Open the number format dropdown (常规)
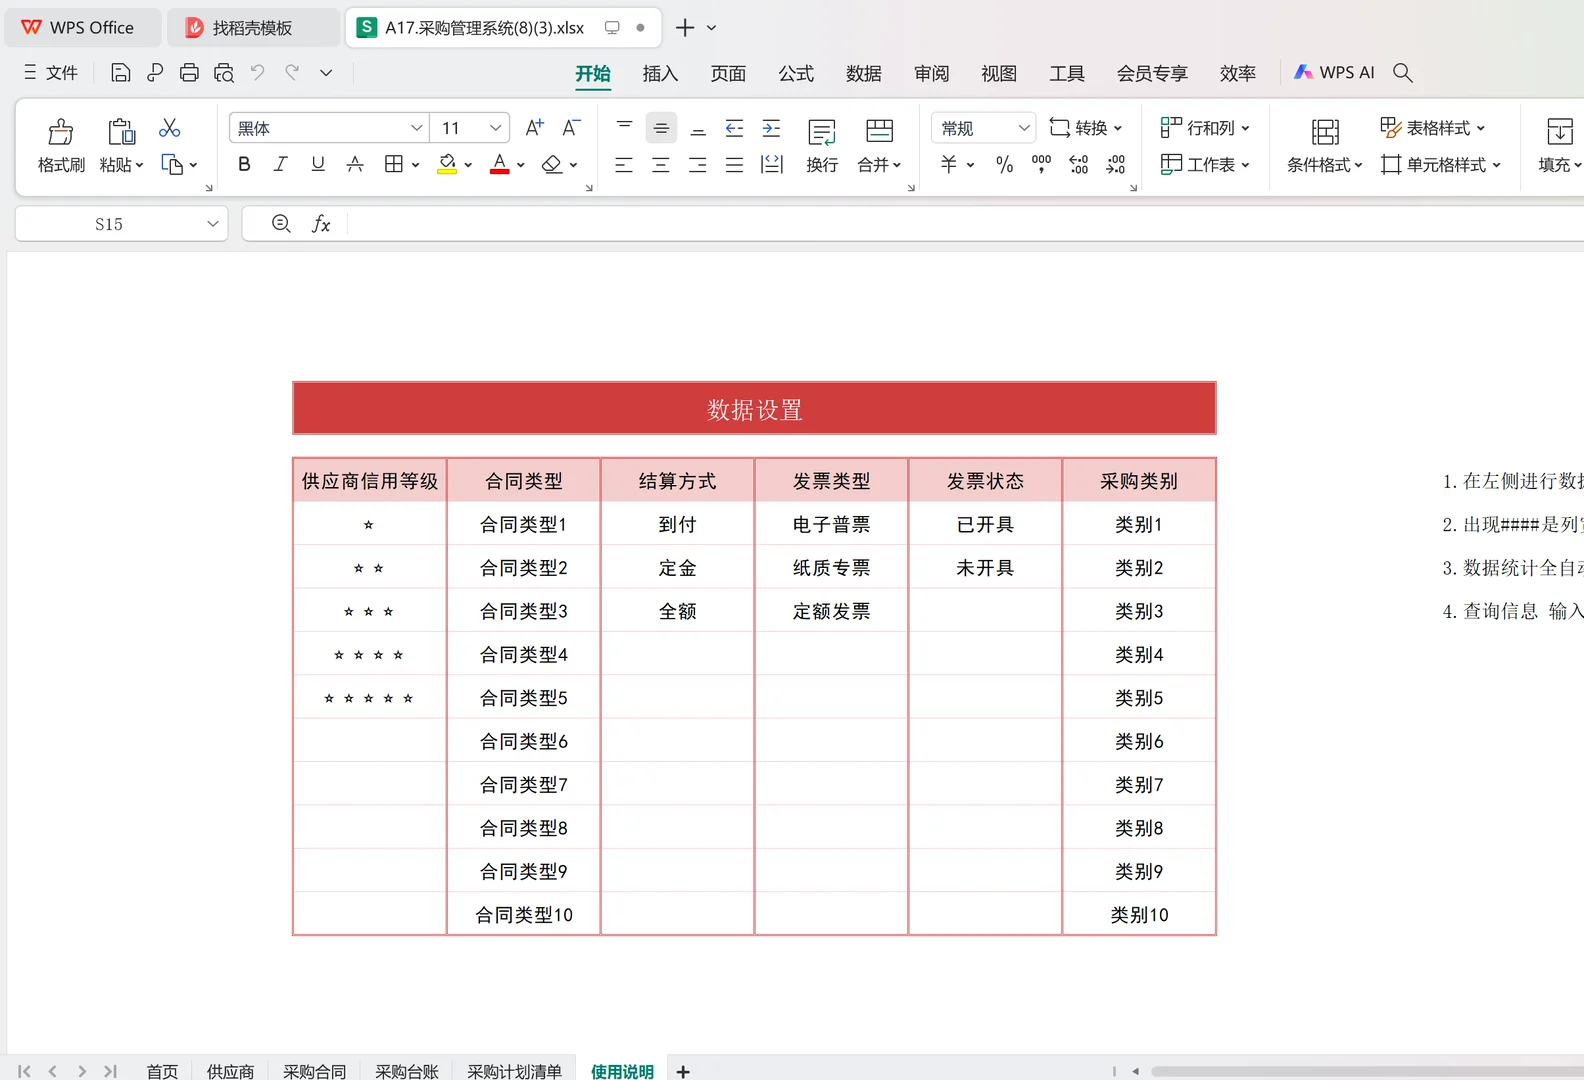The height and width of the screenshot is (1080, 1584). point(1024,128)
